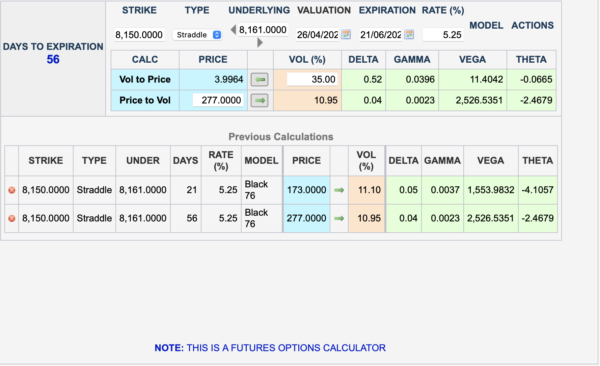Image resolution: width=600 pixels, height=366 pixels.
Task: Click the Price to Vol right-arrow button
Action: [260, 100]
